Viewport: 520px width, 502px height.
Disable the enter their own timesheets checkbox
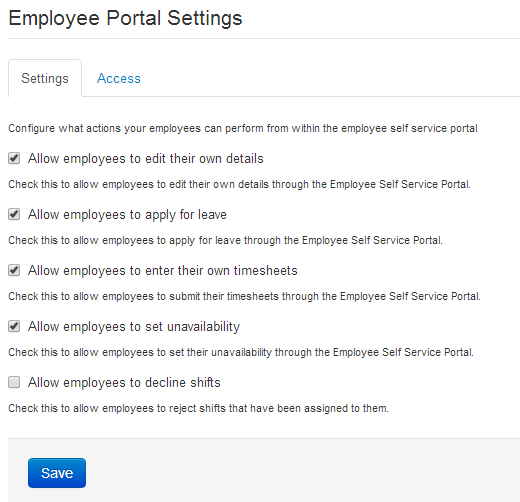coord(14,270)
